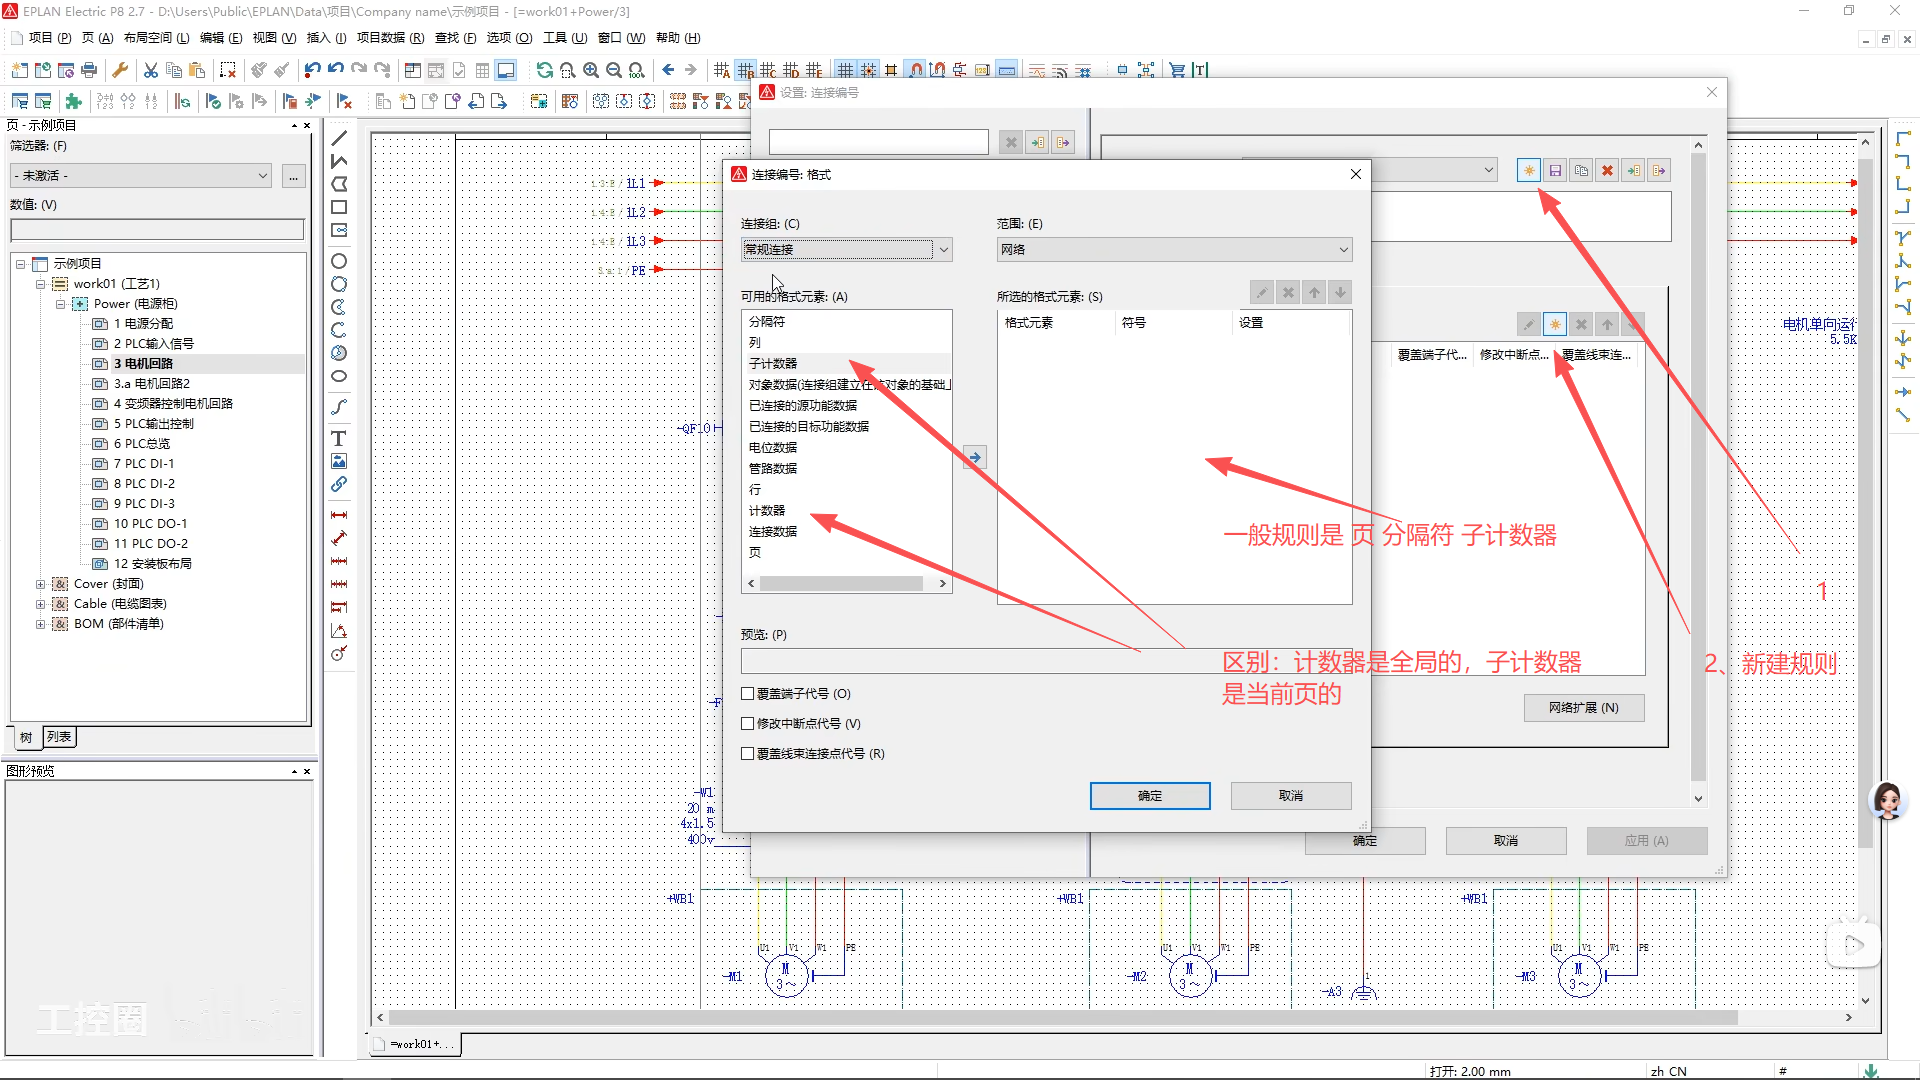Expand the Cover (封面) tree node
Screen dimensions: 1920x1080
click(40, 584)
